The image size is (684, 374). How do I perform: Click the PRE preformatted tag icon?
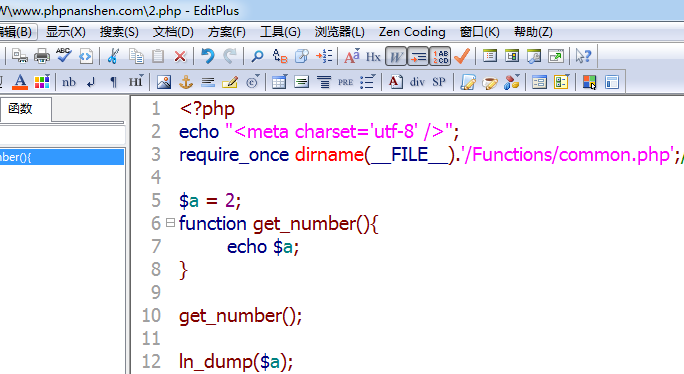click(345, 82)
